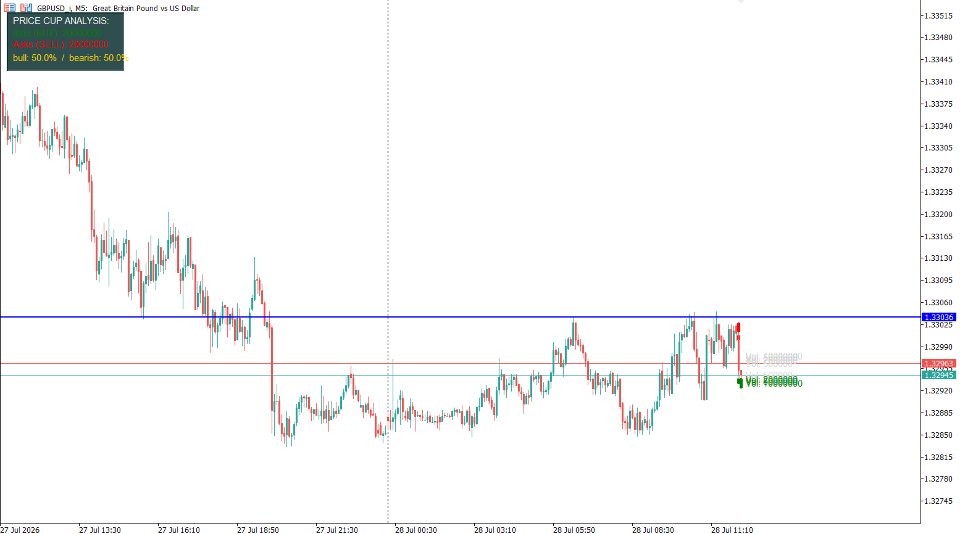The image size is (960, 534).
Task: Click the 28 Jul 11:10 time label
Action: click(x=732, y=530)
